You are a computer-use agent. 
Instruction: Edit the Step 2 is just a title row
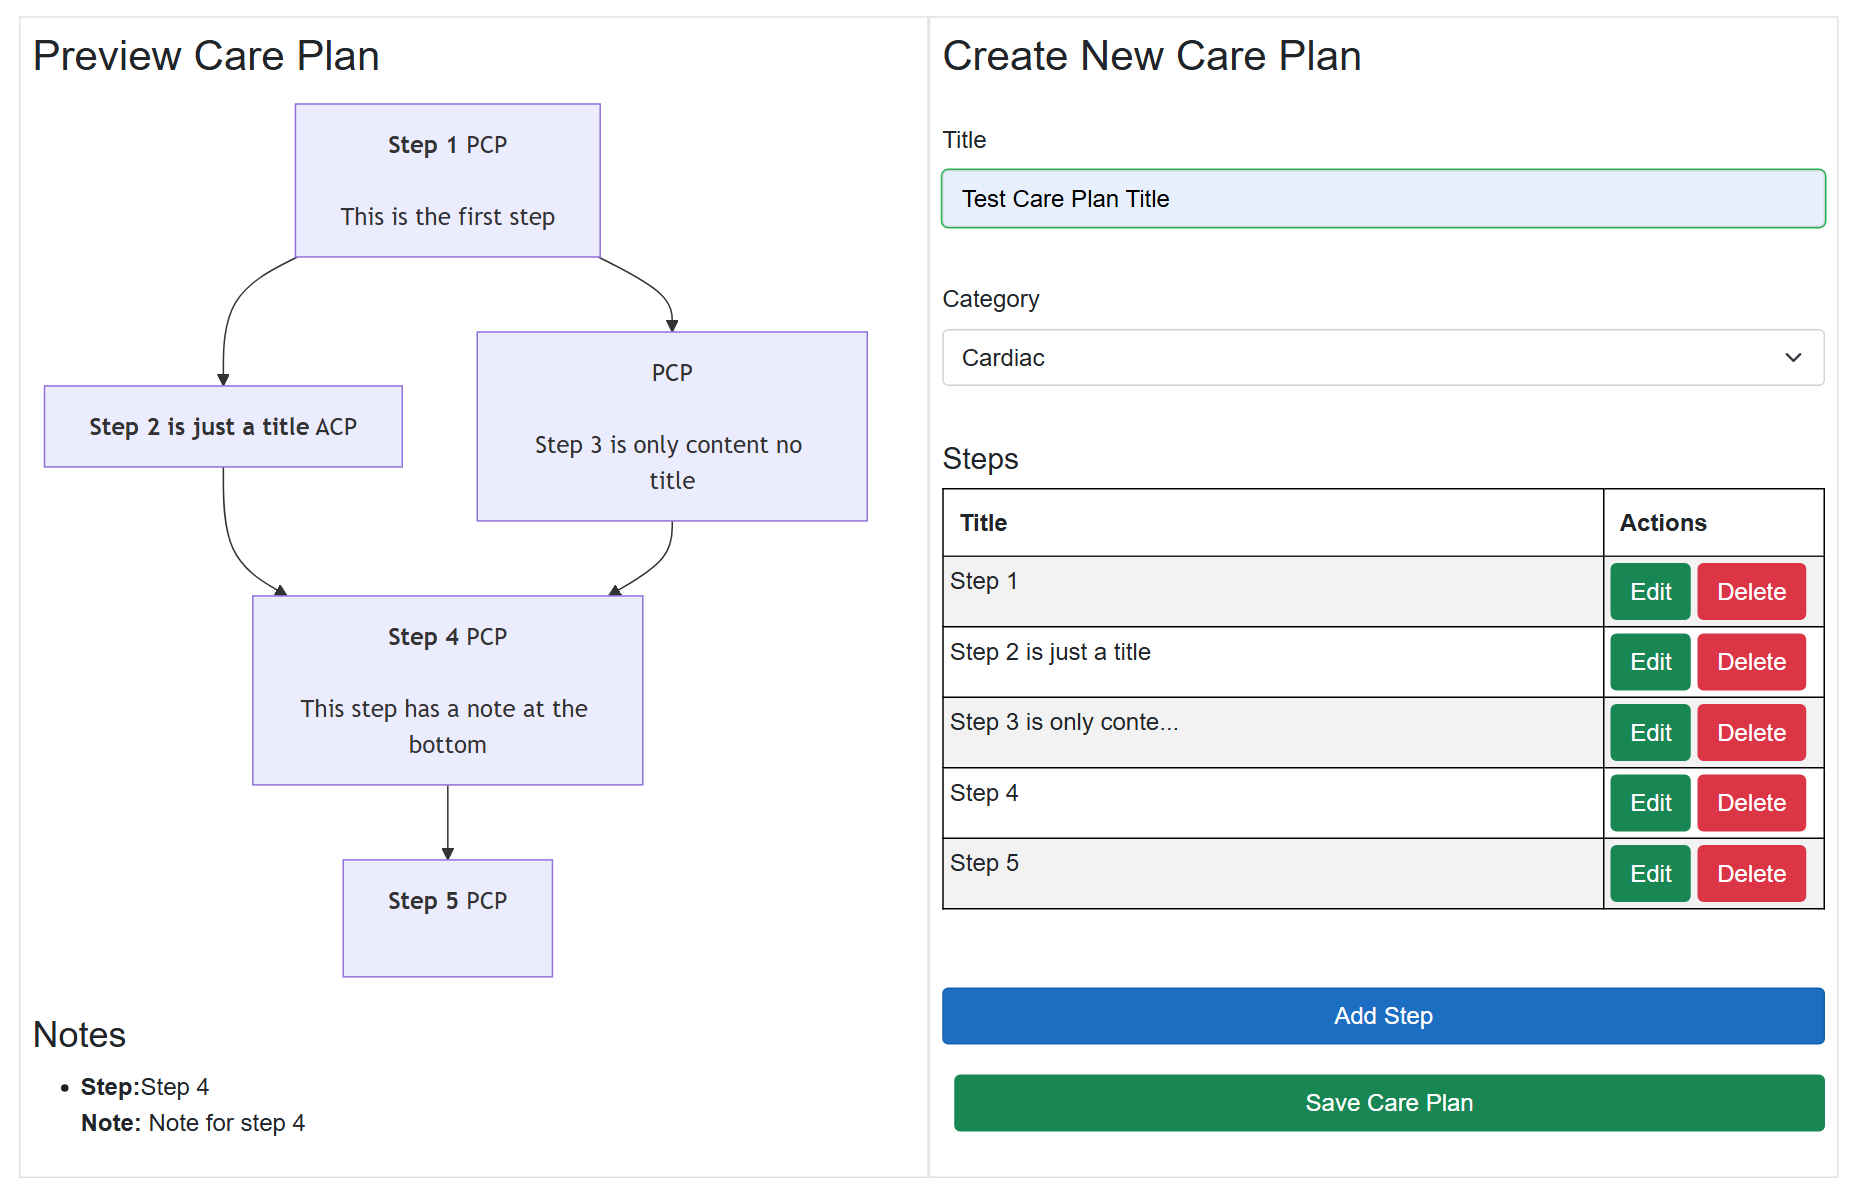tap(1650, 662)
